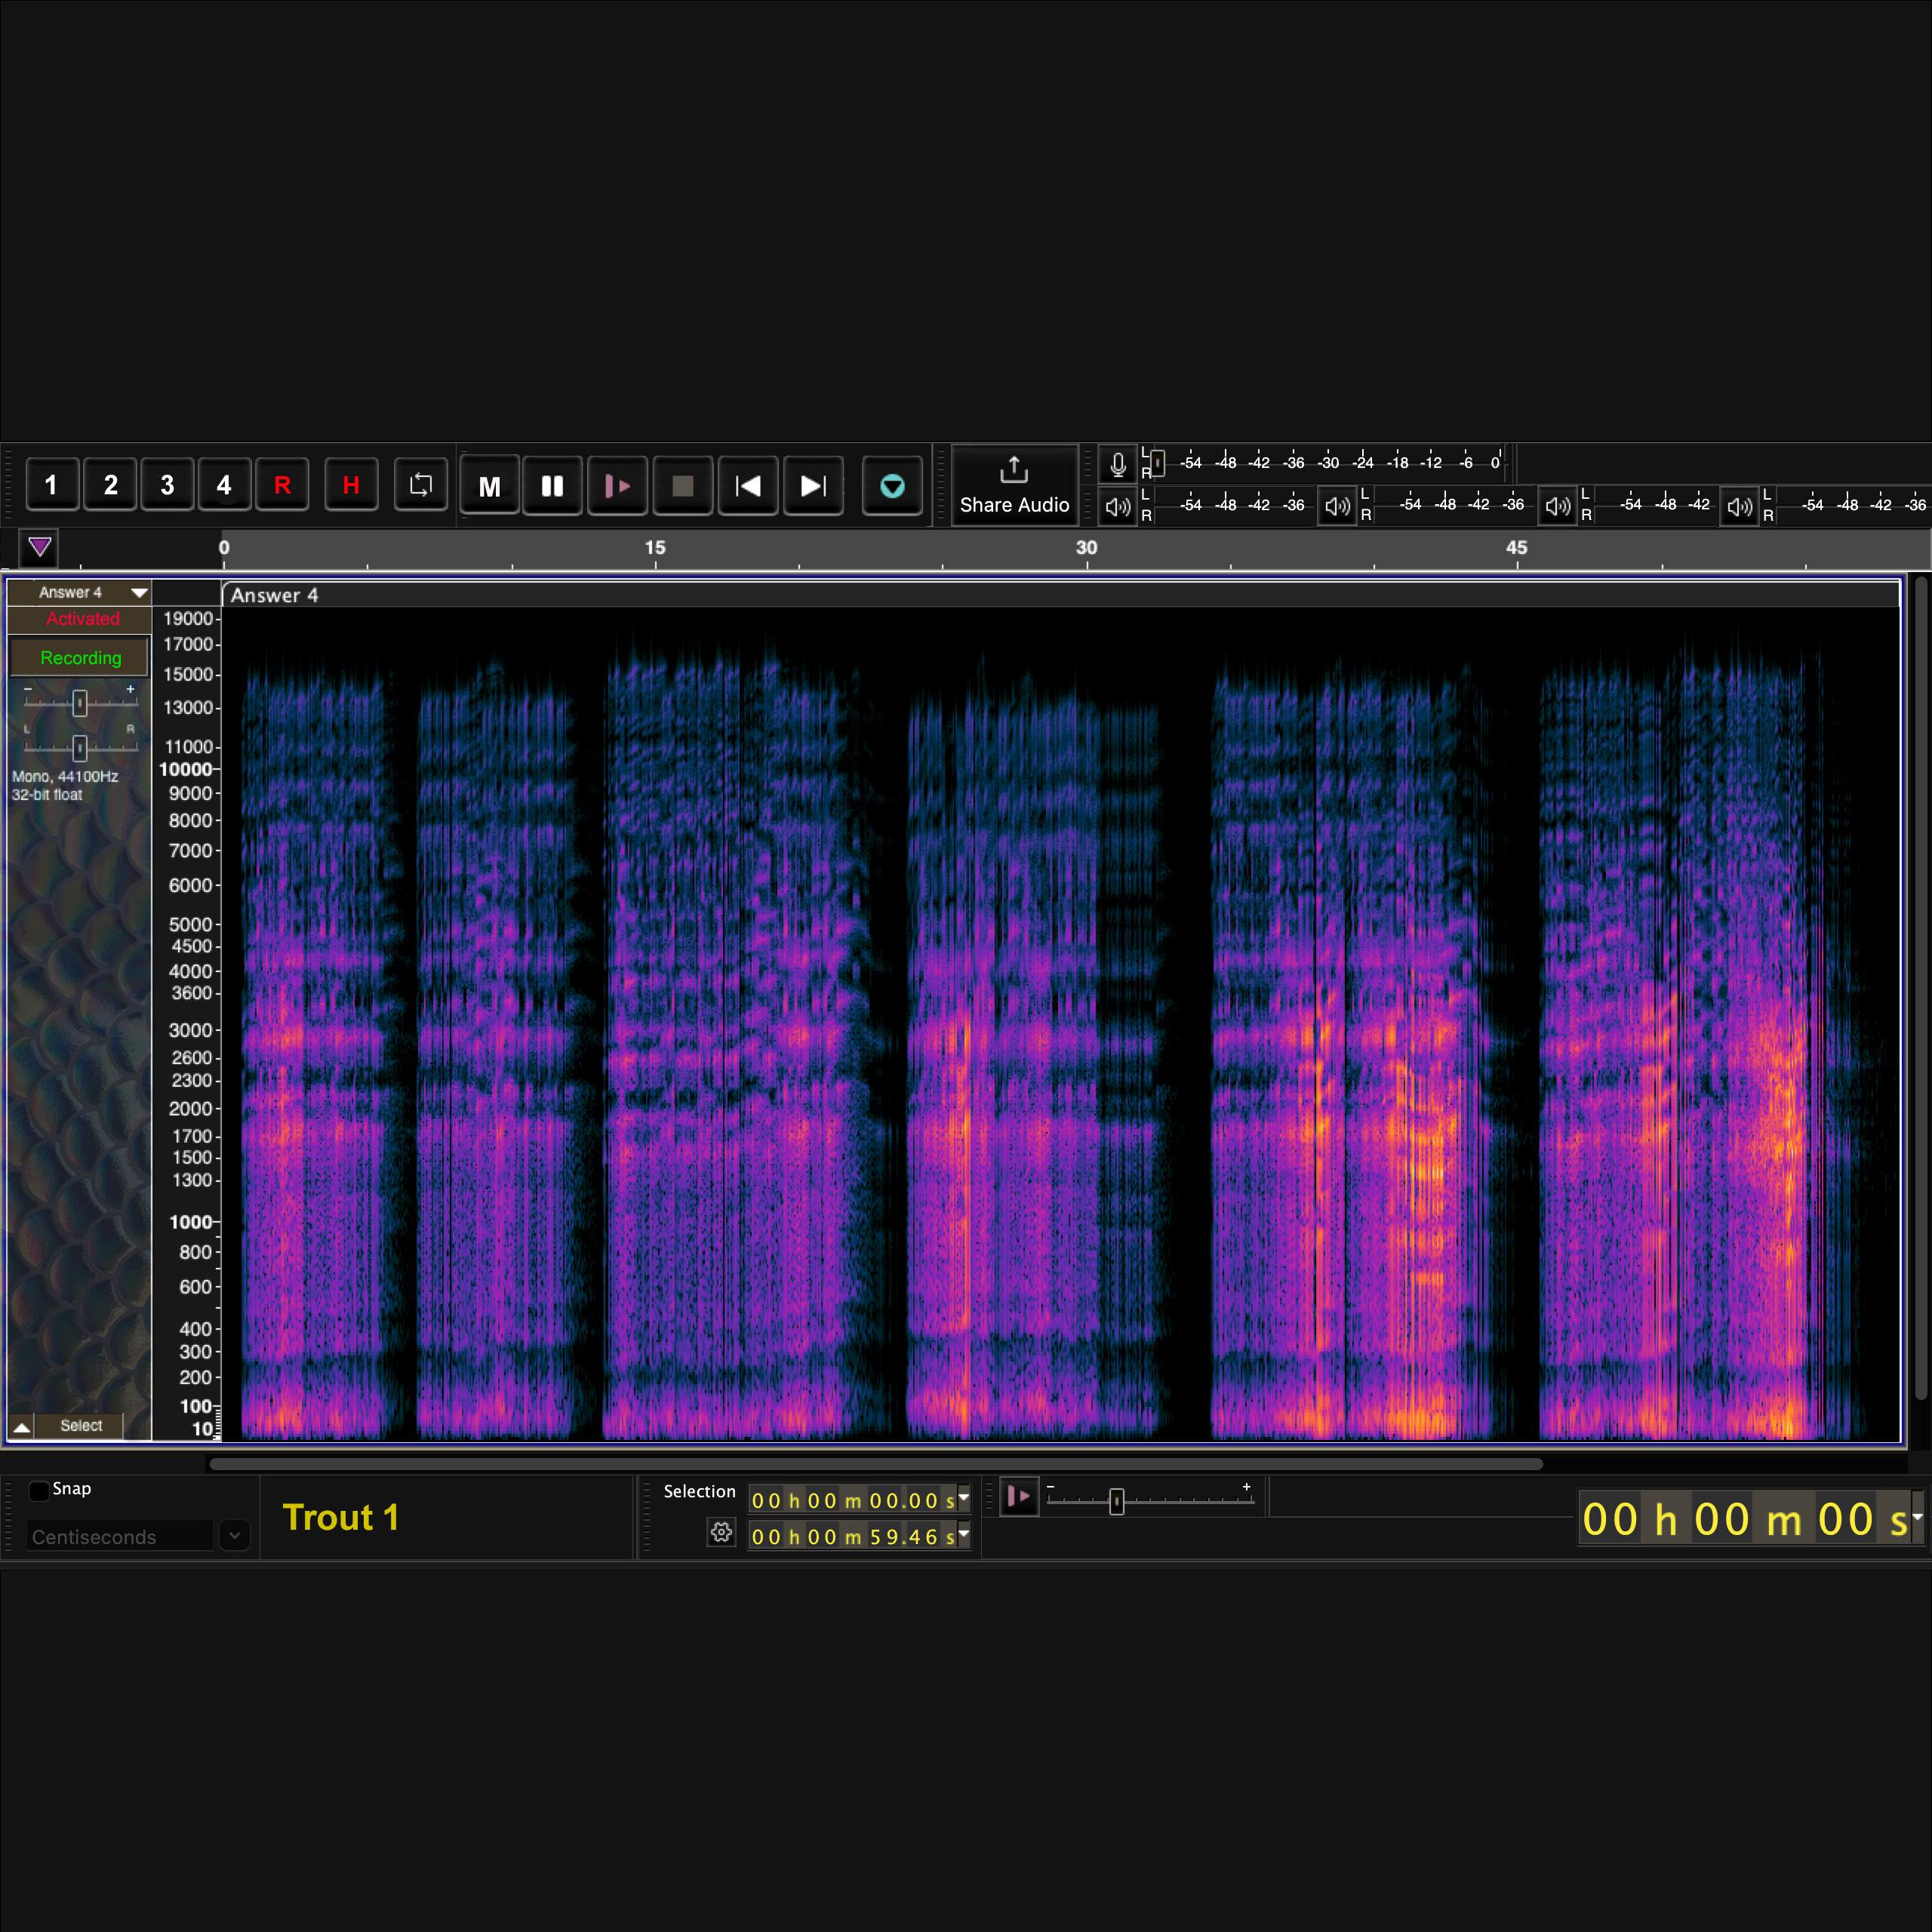This screenshot has height=1932, width=1932.
Task: Open the selection start time format dropdown
Action: [x=964, y=1498]
